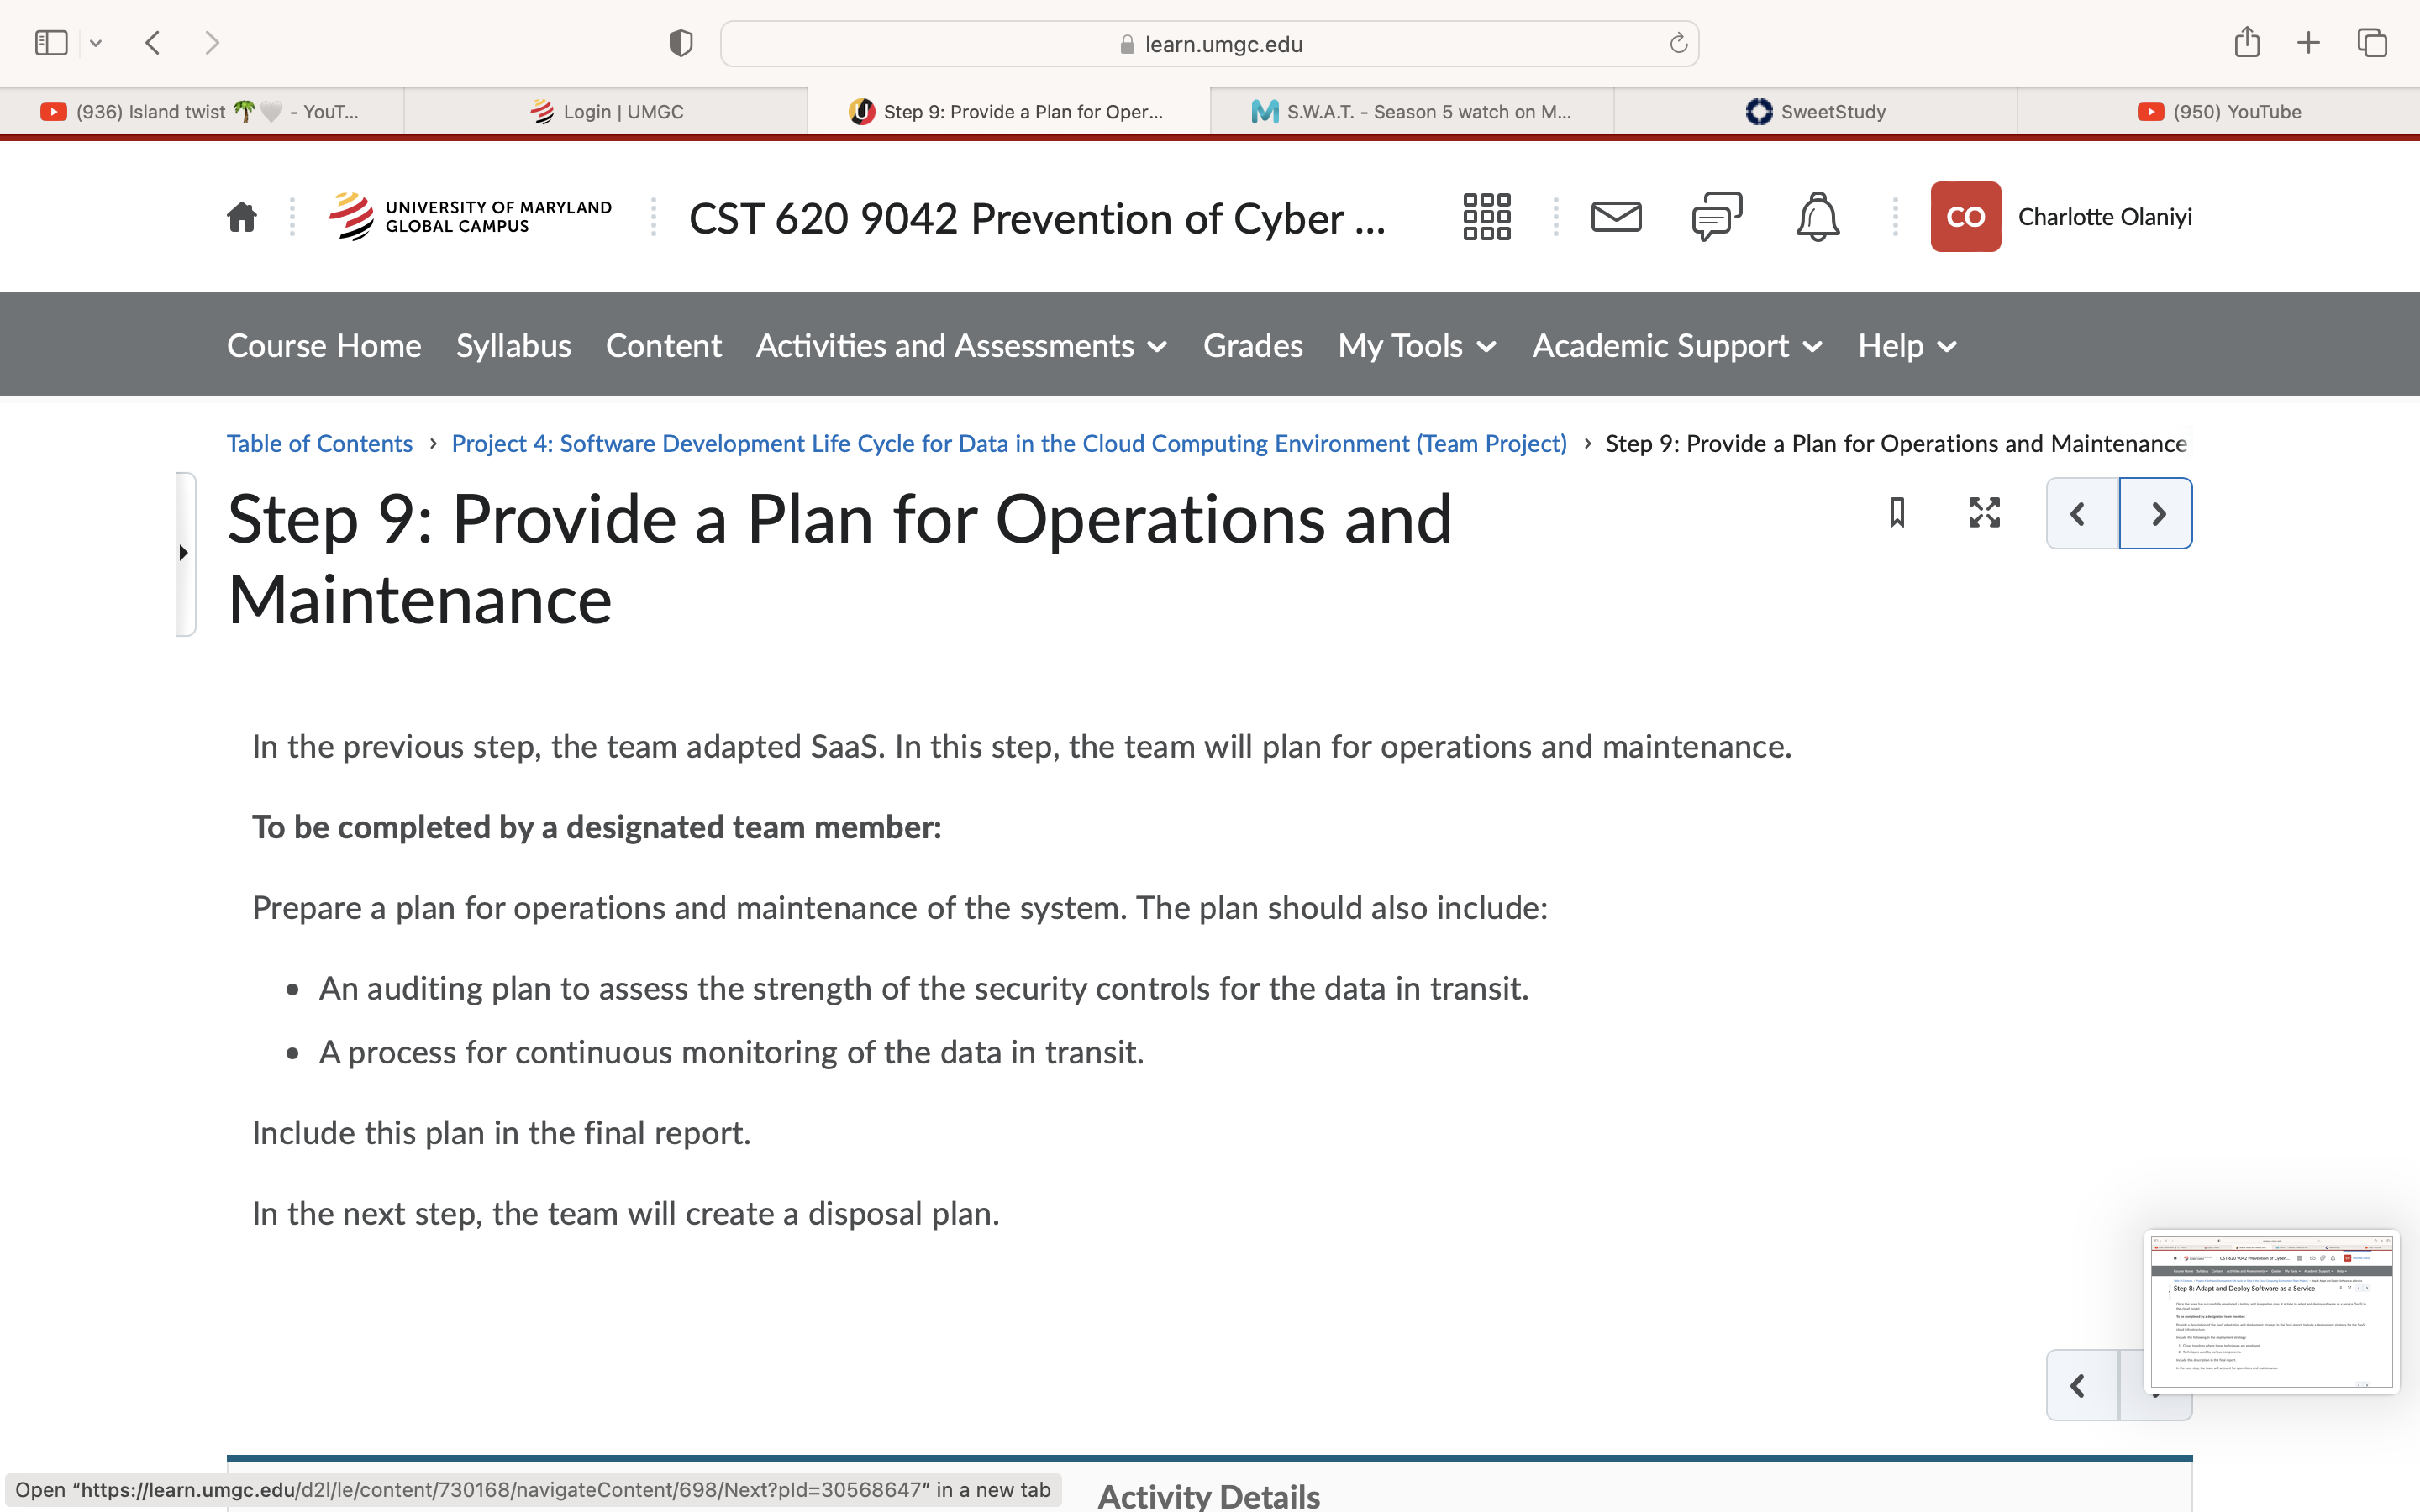This screenshot has height=1512, width=2420.
Task: Go to previous topic with the top left chevron
Action: pyautogui.click(x=2082, y=513)
